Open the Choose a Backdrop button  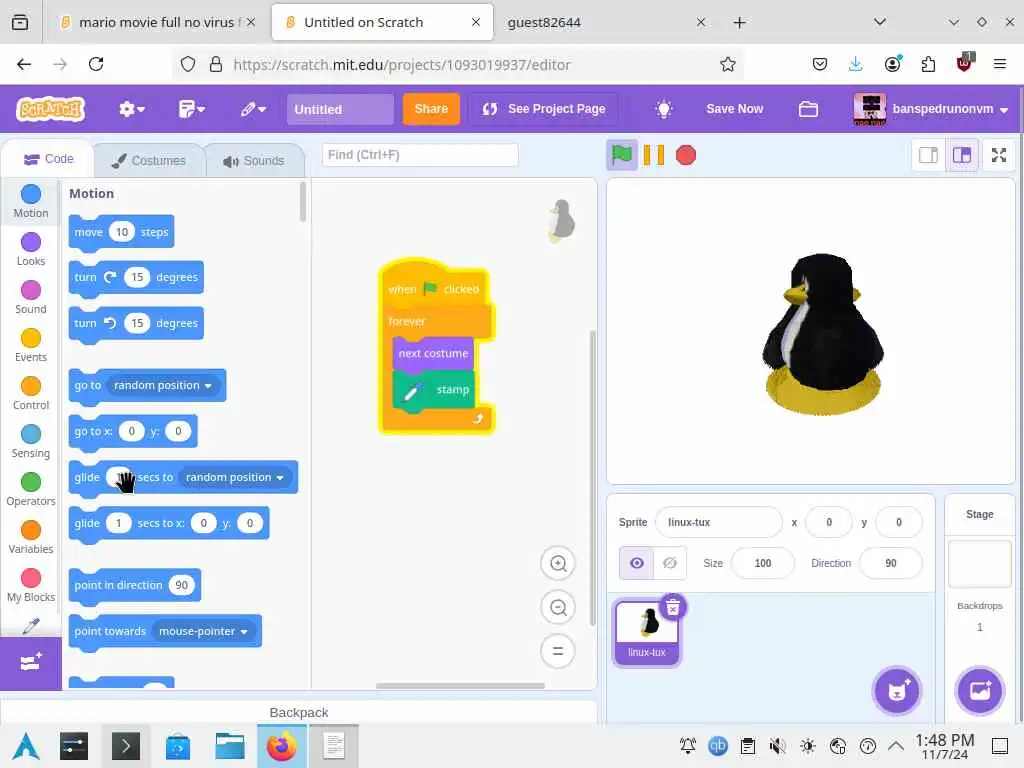[980, 690]
